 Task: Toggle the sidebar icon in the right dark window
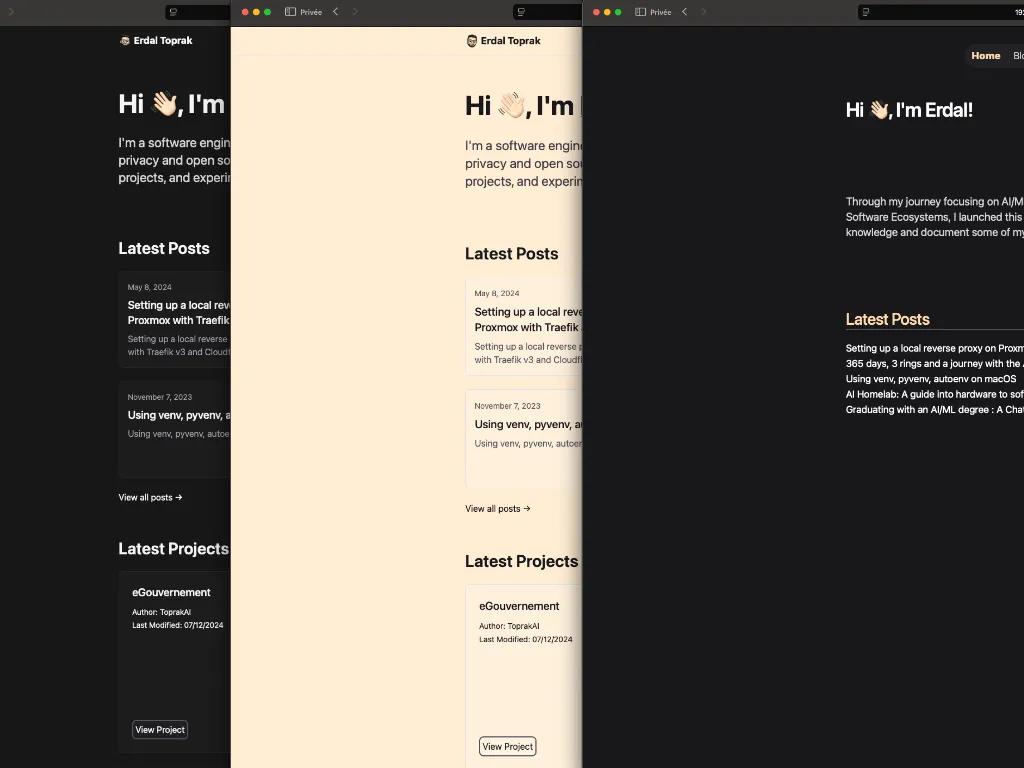tap(640, 12)
